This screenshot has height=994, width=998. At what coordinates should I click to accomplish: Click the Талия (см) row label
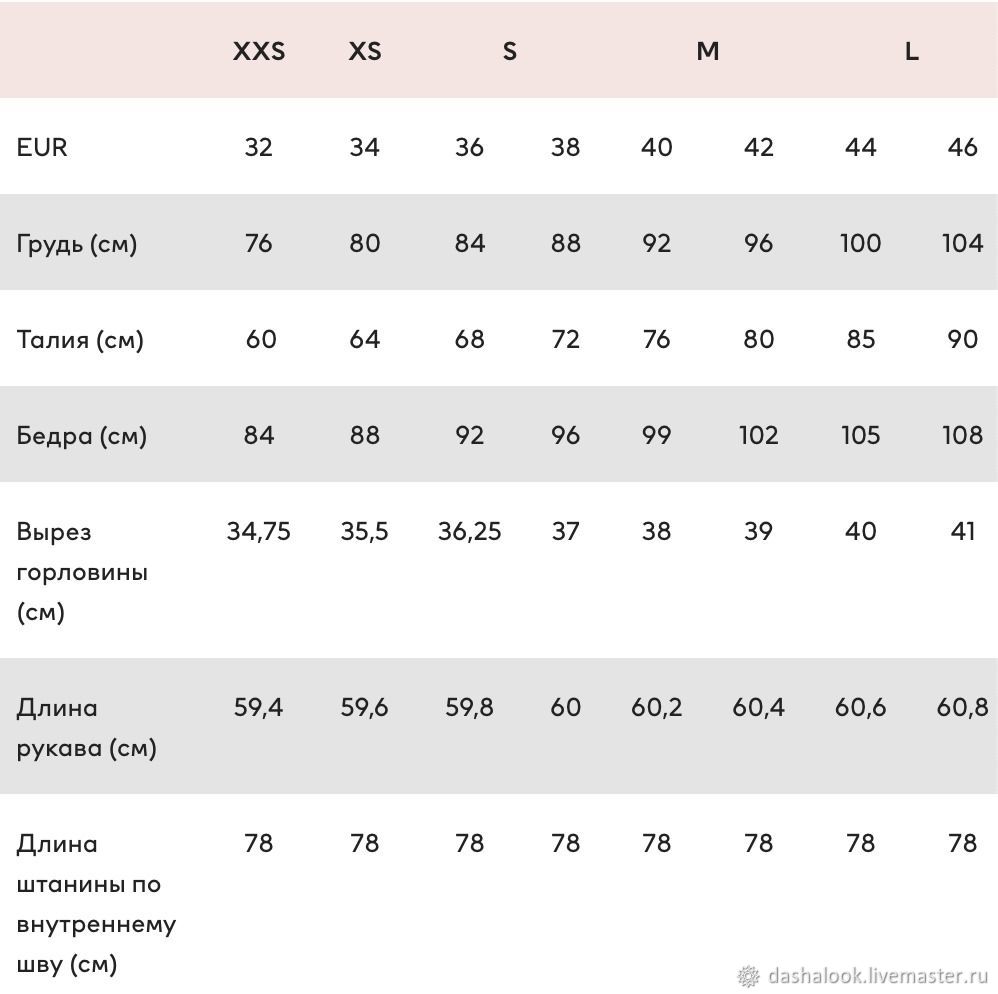pos(80,340)
